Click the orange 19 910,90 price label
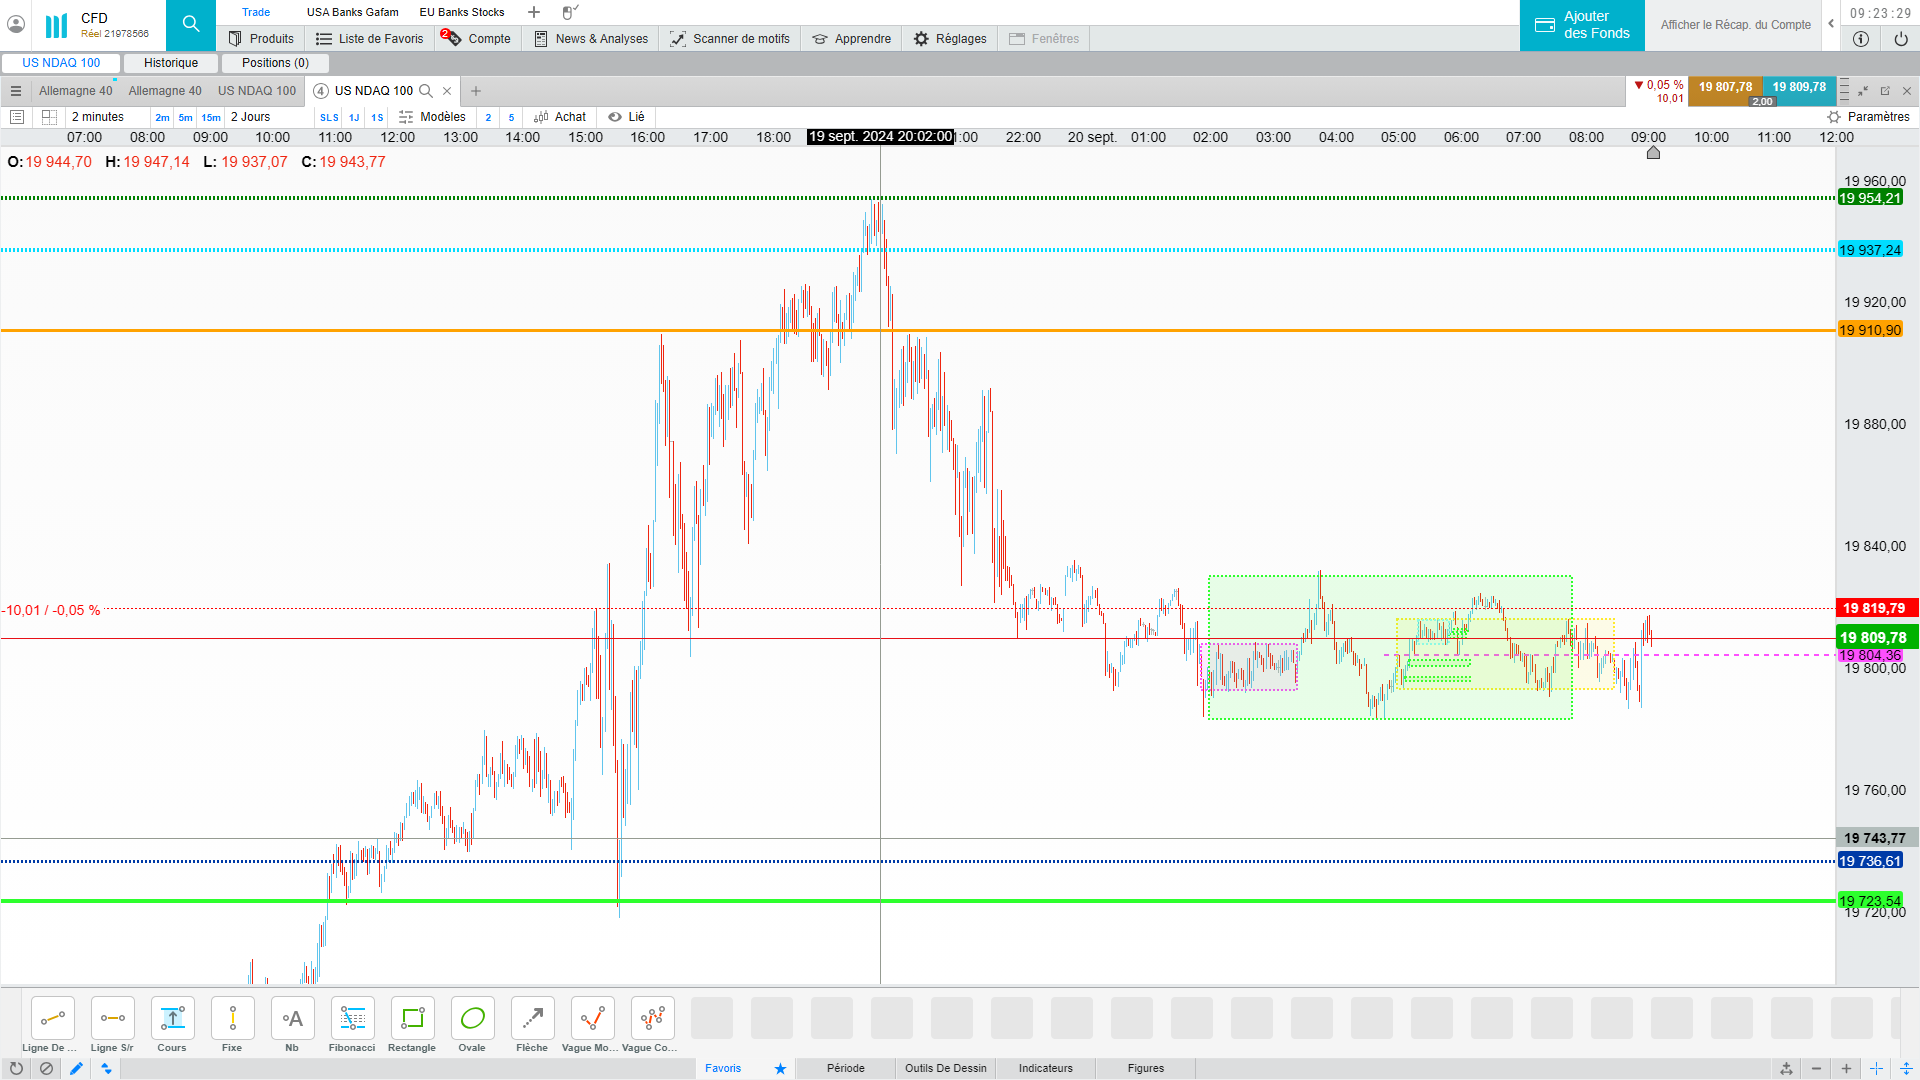Image resolution: width=1920 pixels, height=1080 pixels. [1869, 330]
